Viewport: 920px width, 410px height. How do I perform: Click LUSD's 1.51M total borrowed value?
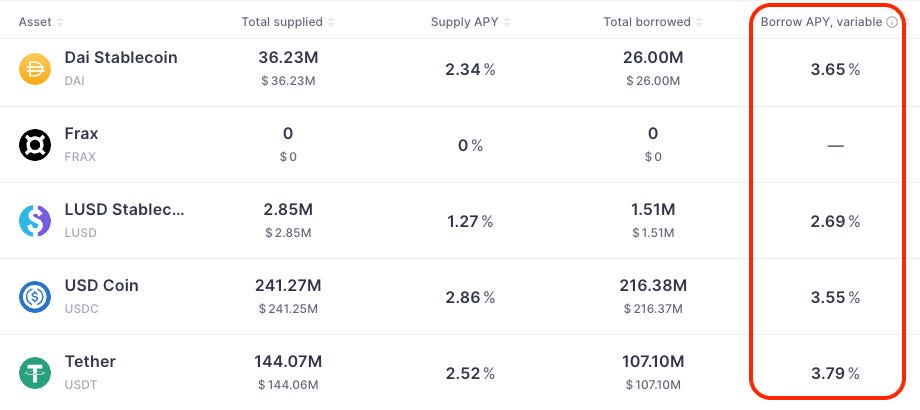(x=652, y=210)
